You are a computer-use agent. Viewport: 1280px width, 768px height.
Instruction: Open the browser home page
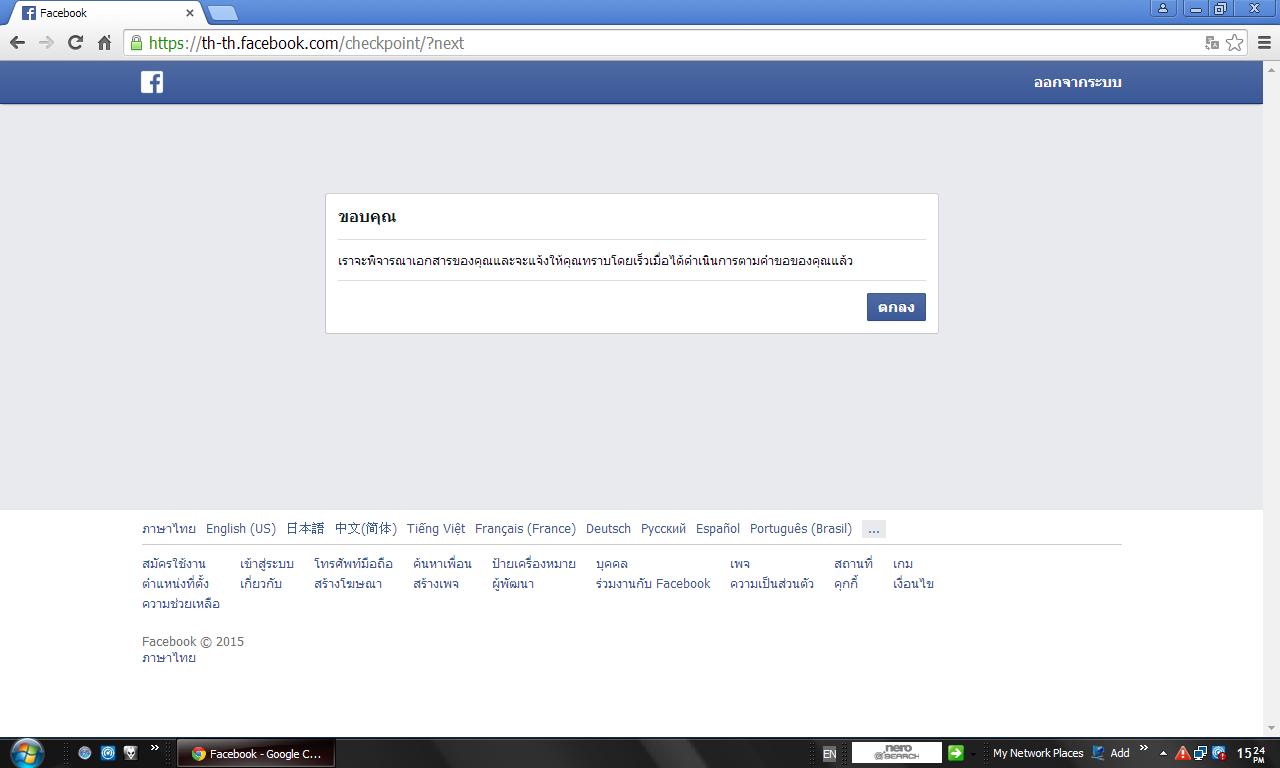[x=104, y=43]
